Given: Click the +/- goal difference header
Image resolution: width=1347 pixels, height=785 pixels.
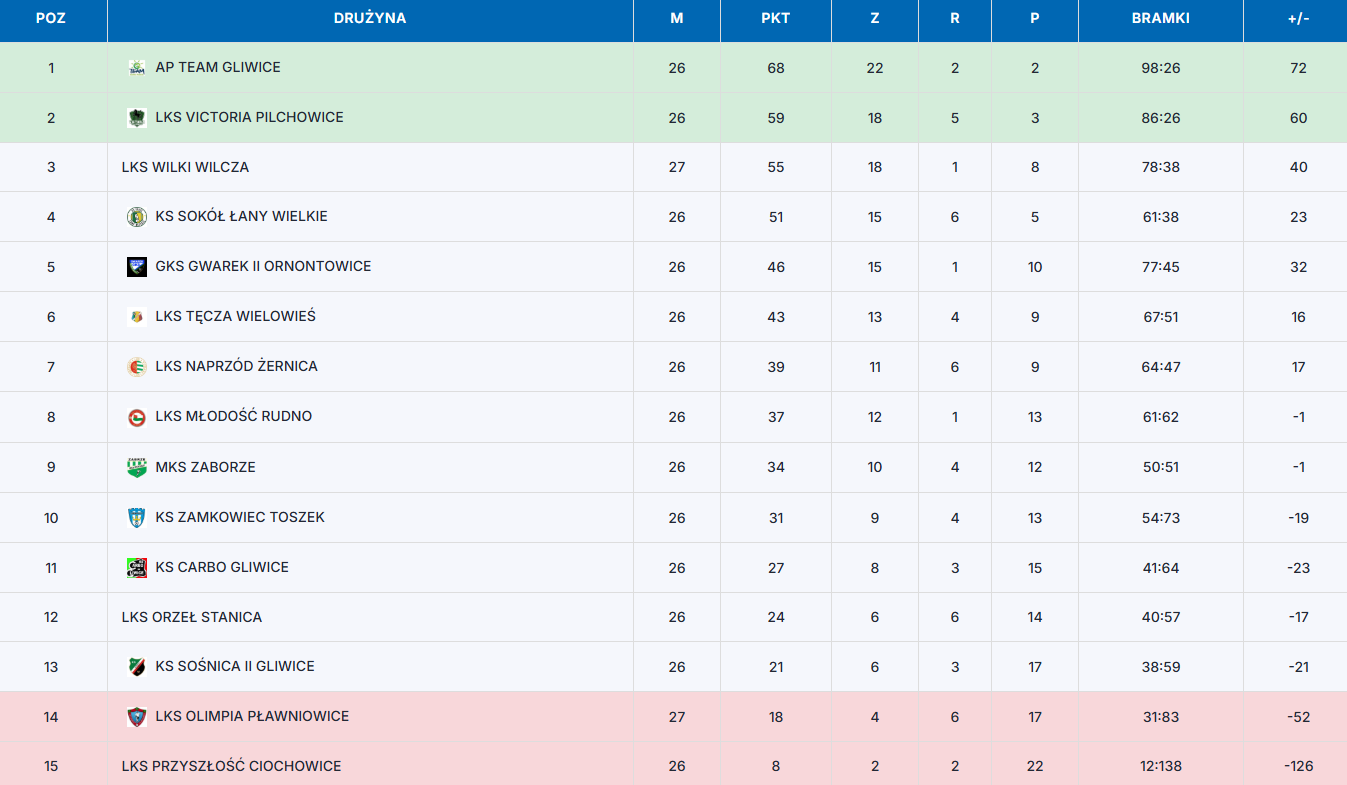Looking at the screenshot, I should (1298, 19).
